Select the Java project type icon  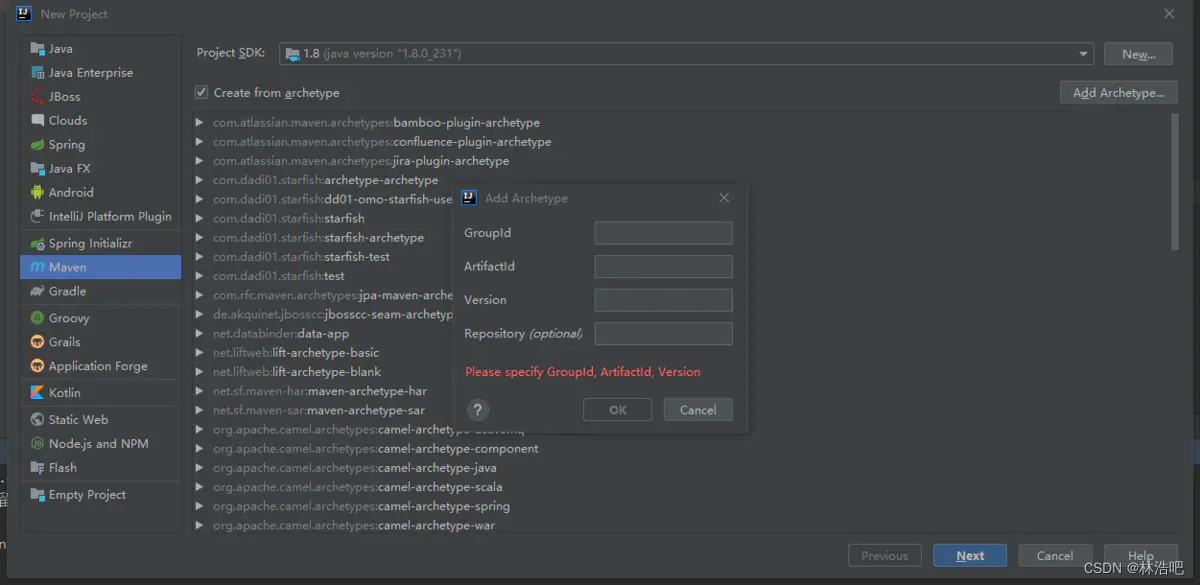click(37, 48)
